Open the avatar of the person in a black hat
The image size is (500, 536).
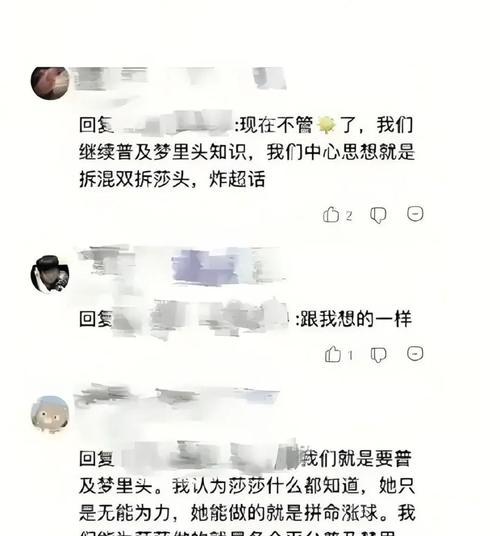tap(50, 274)
